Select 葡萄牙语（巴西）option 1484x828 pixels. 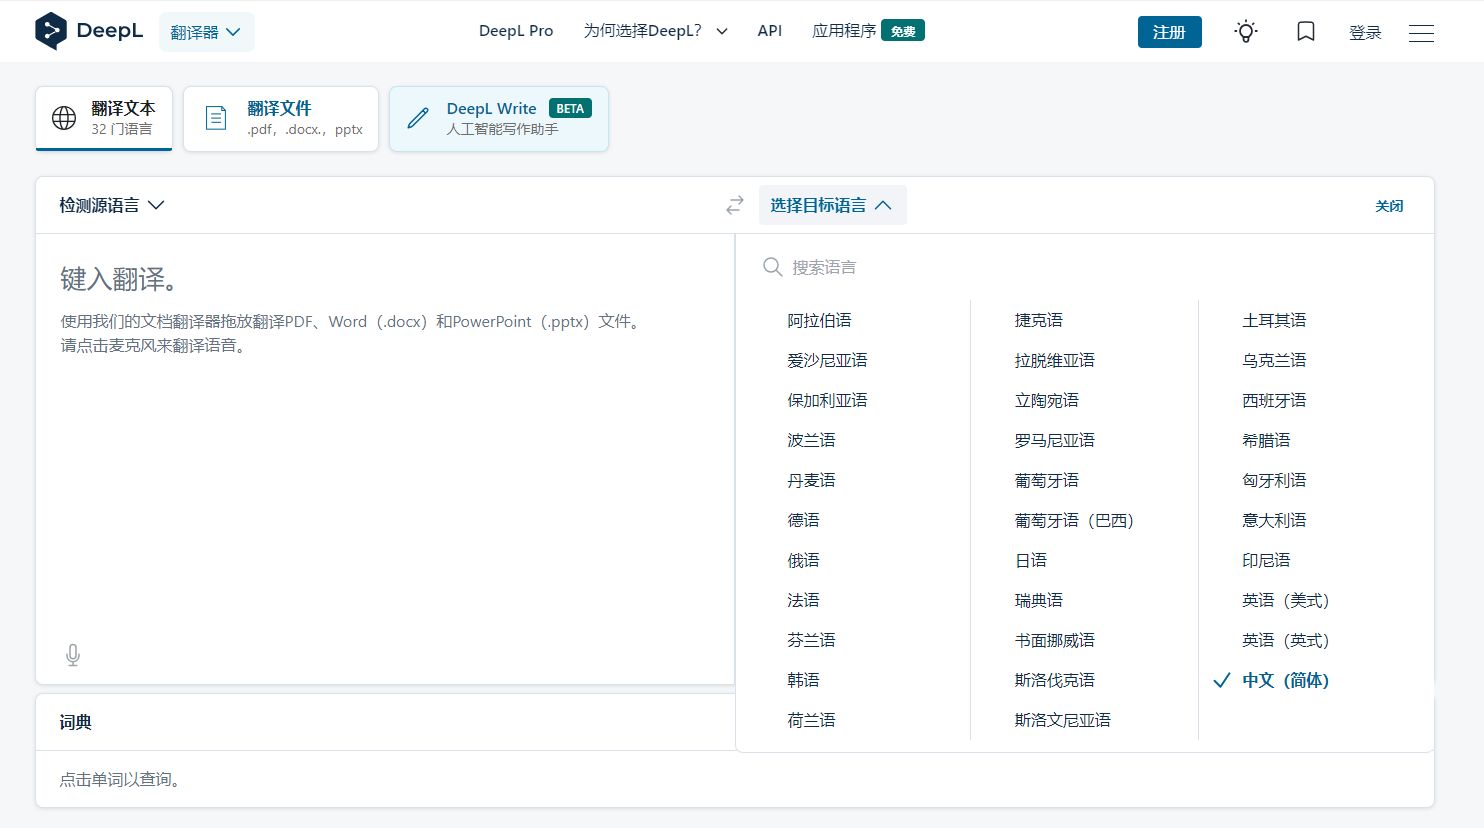click(x=1074, y=520)
